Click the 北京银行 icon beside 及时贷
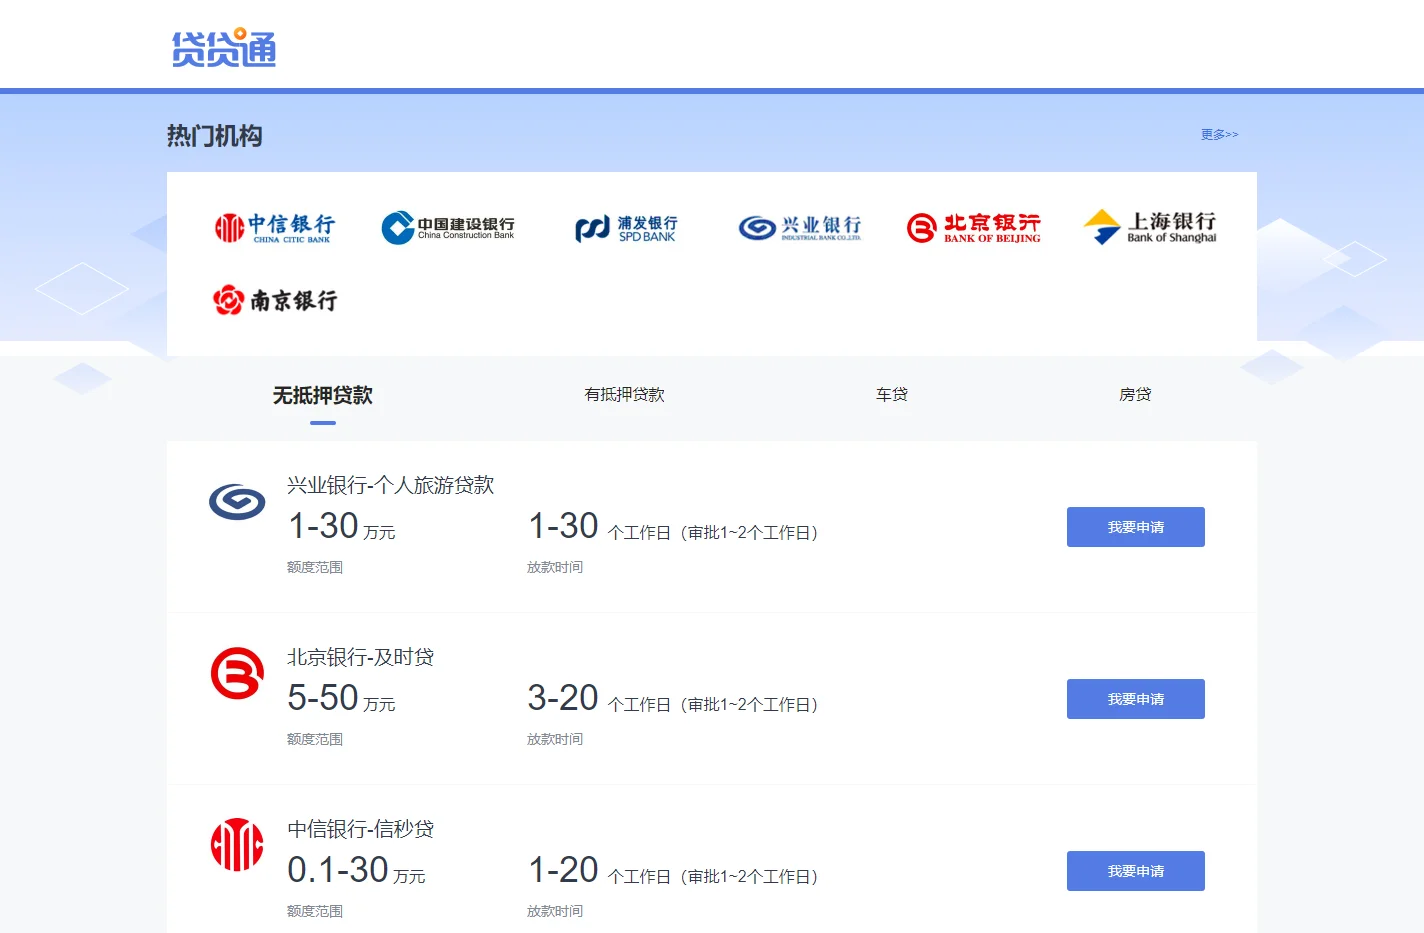 coord(237,673)
